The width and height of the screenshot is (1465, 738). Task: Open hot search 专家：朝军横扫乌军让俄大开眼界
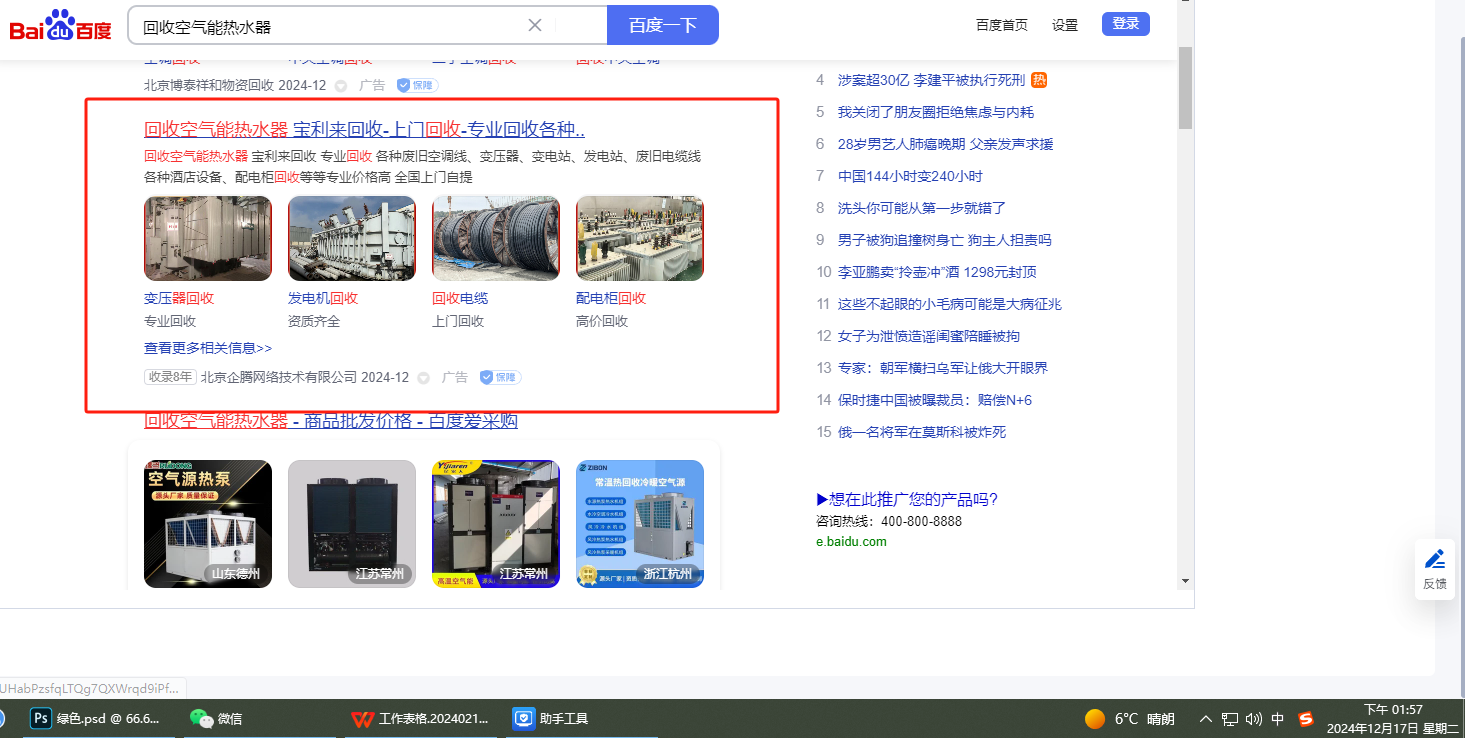click(943, 368)
